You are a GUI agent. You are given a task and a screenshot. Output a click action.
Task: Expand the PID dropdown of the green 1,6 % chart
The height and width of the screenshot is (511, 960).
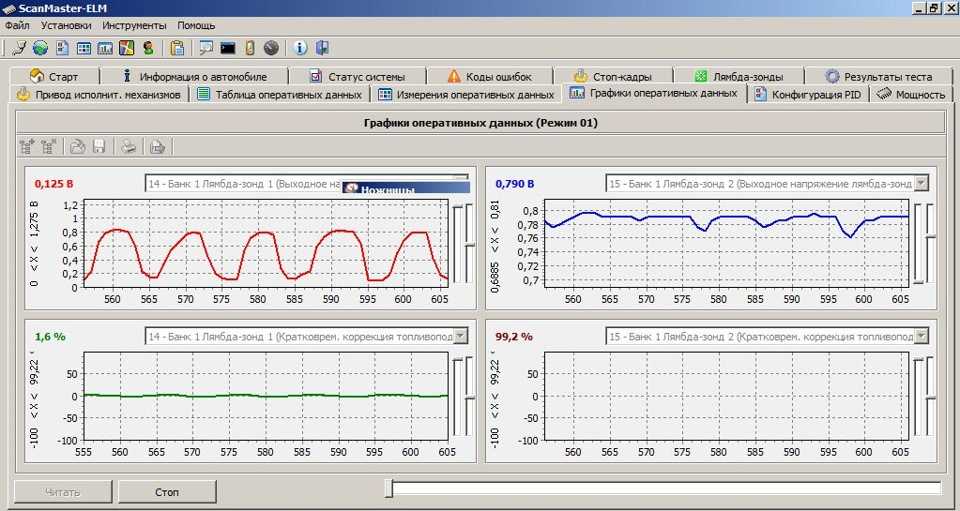pos(460,336)
